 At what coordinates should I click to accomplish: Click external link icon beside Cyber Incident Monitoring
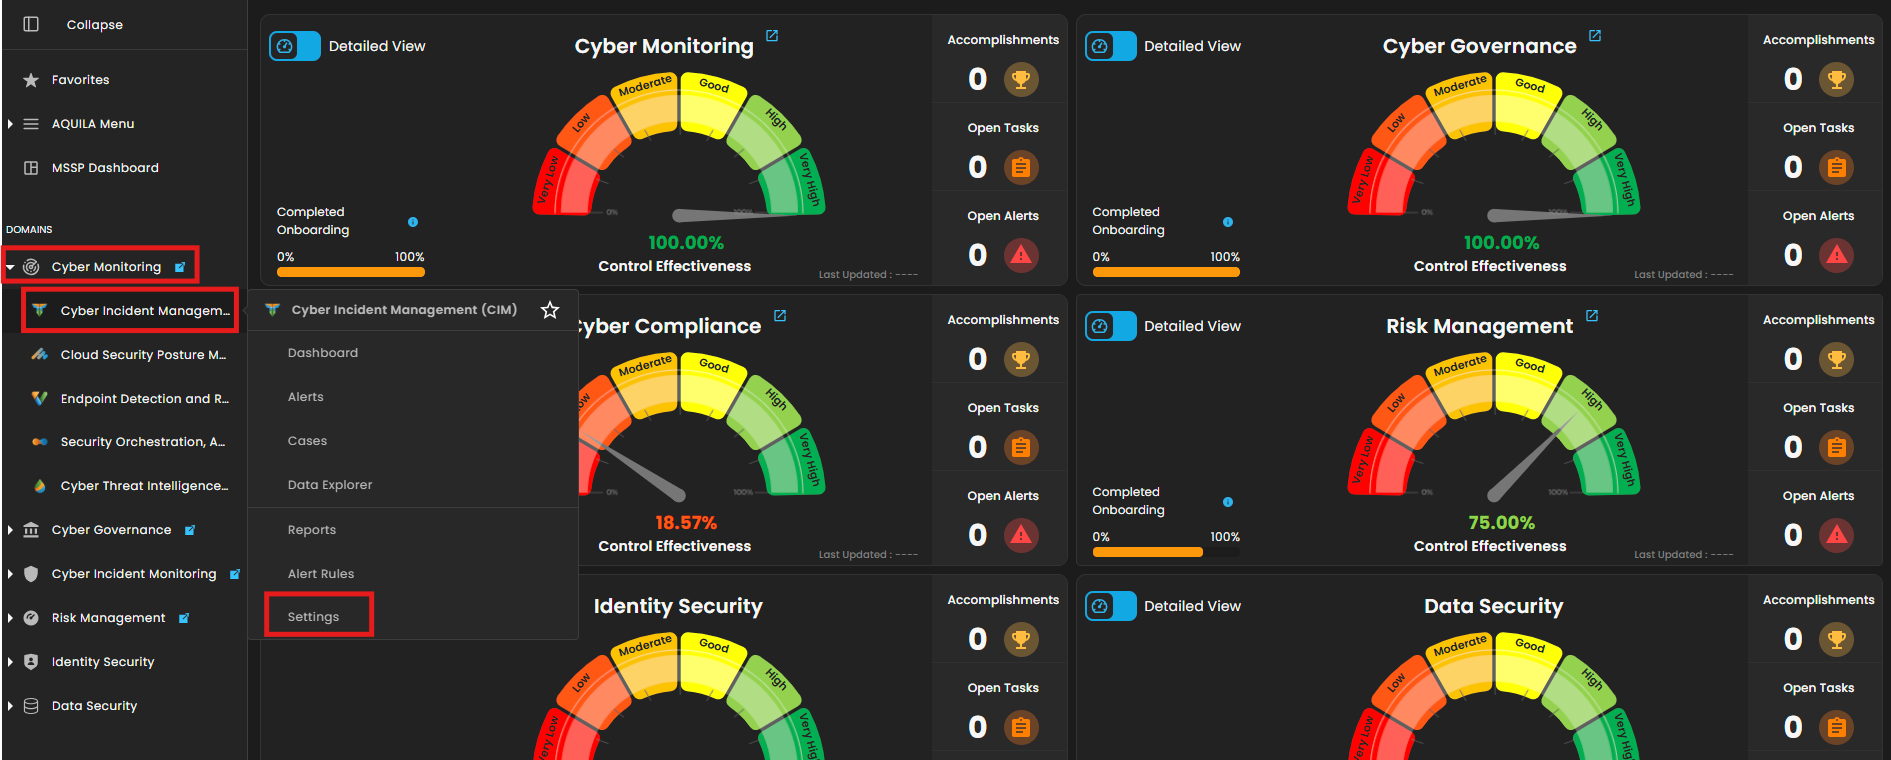(235, 574)
